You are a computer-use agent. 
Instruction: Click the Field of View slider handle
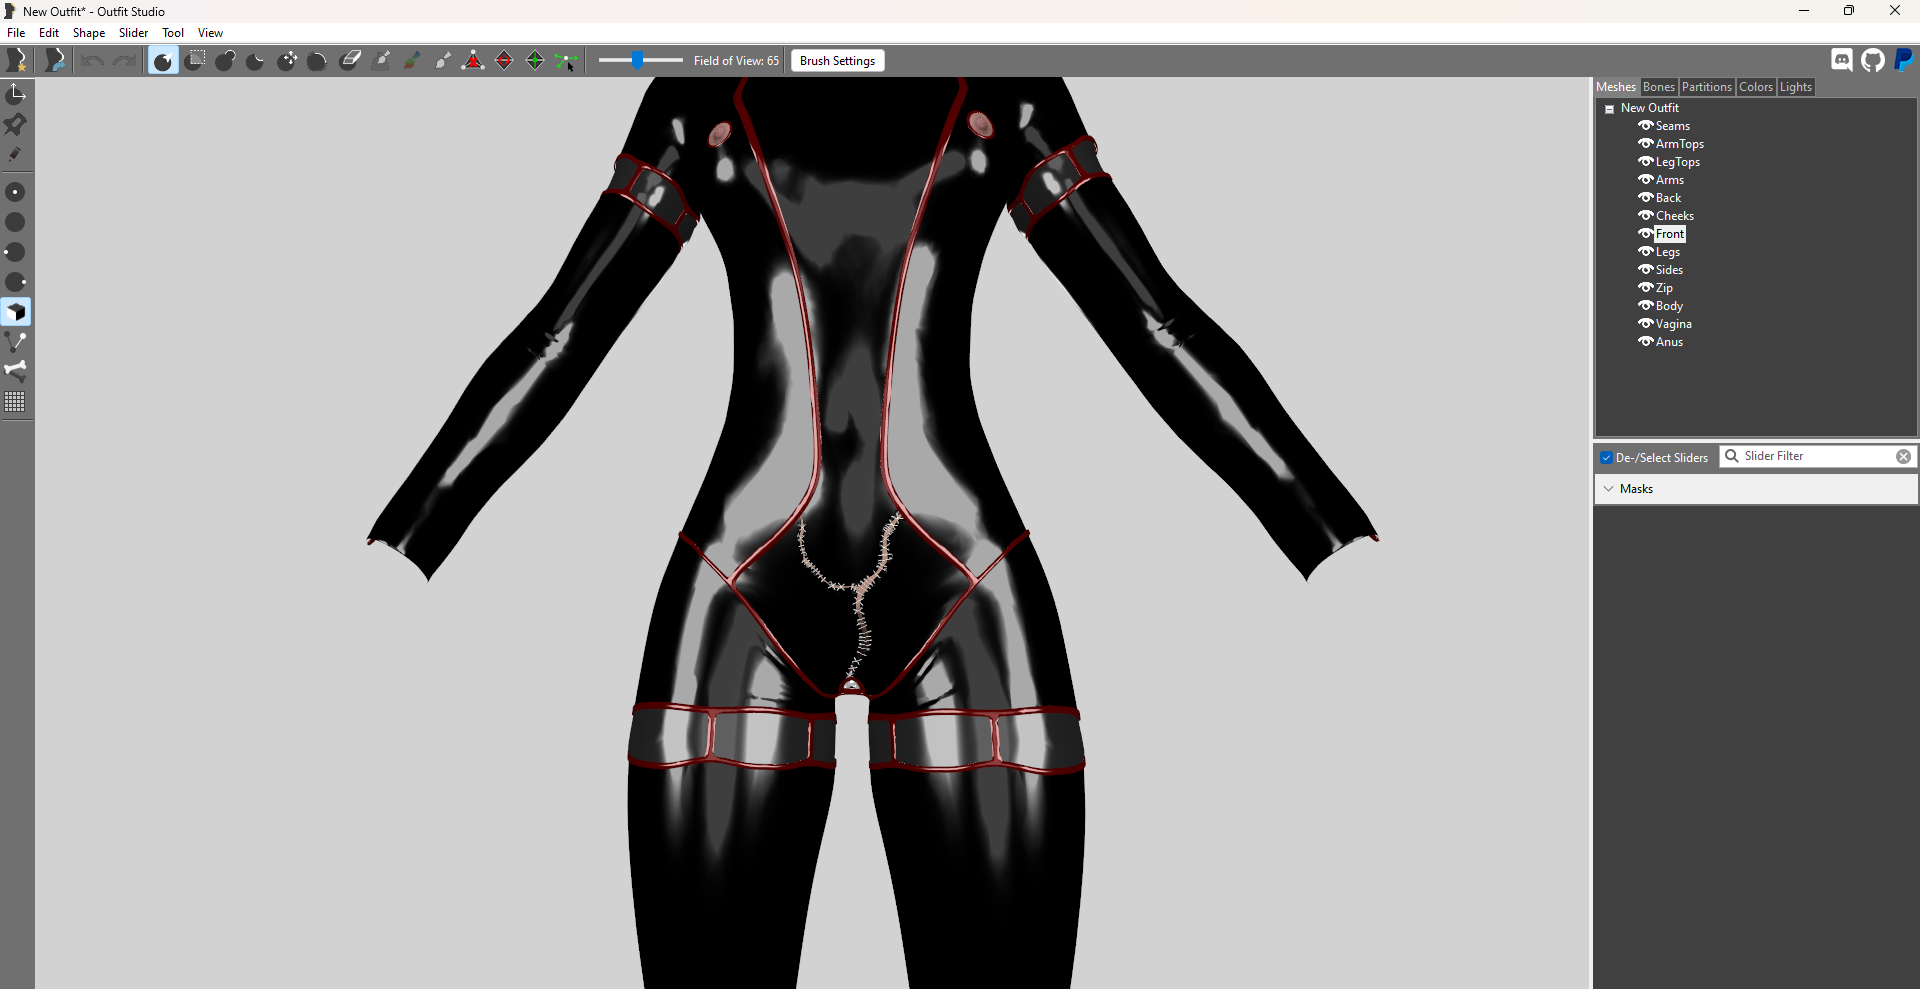point(637,61)
